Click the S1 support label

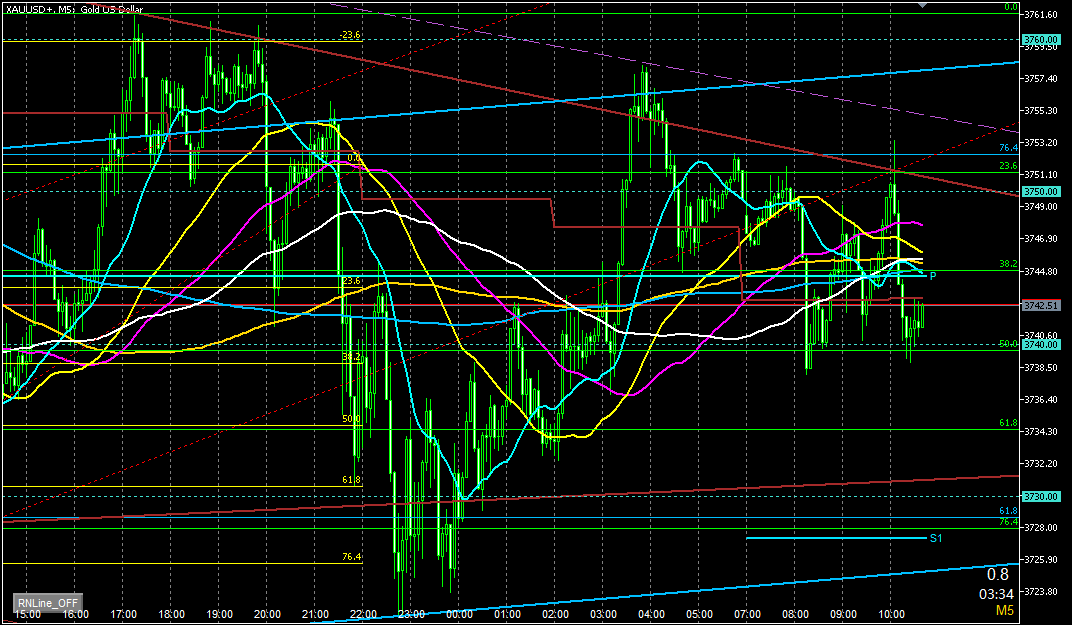coord(935,538)
